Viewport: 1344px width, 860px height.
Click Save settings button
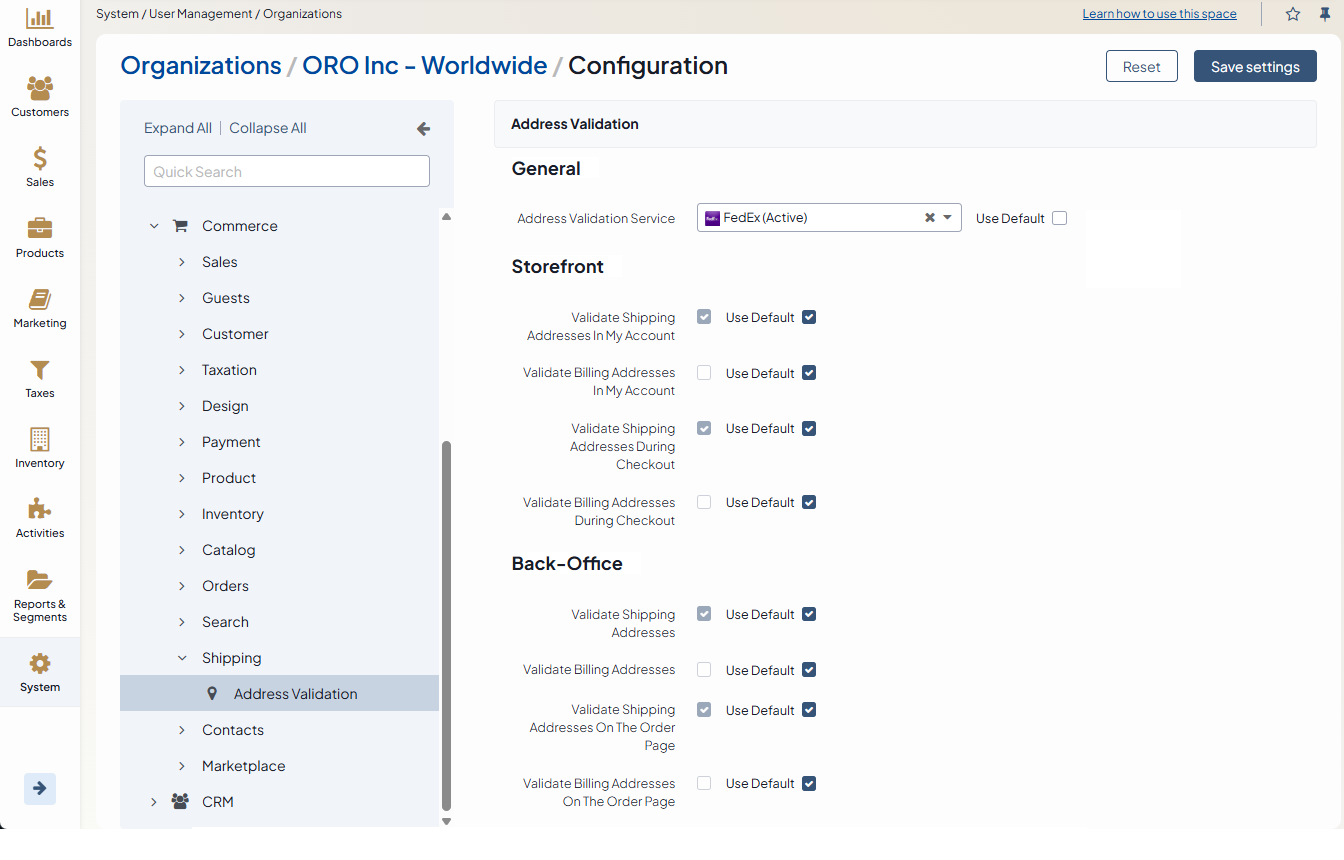click(1255, 67)
